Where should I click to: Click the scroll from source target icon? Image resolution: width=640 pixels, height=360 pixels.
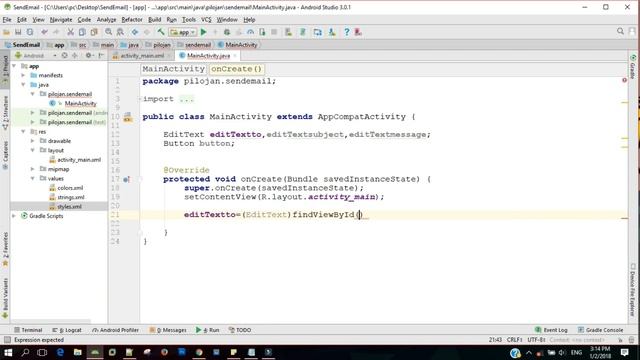64,56
